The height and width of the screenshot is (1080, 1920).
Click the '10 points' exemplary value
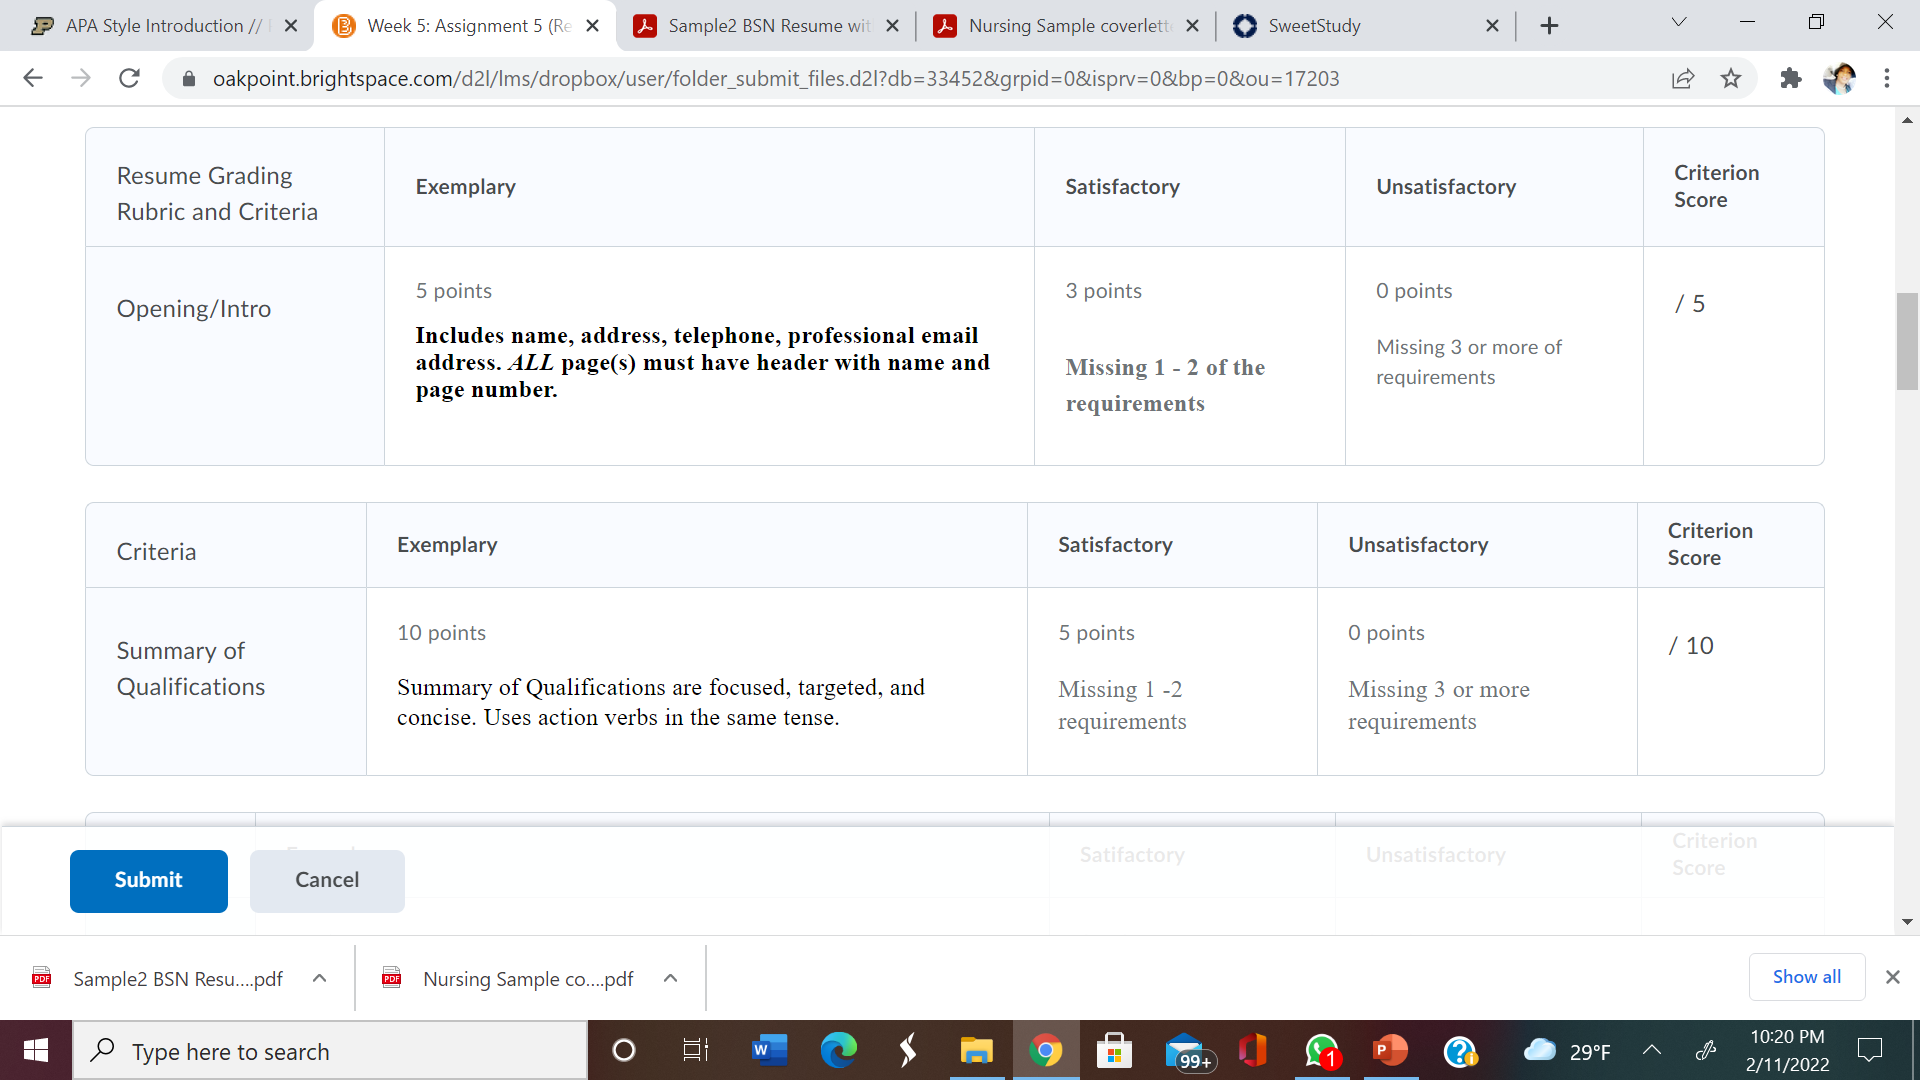tap(441, 633)
